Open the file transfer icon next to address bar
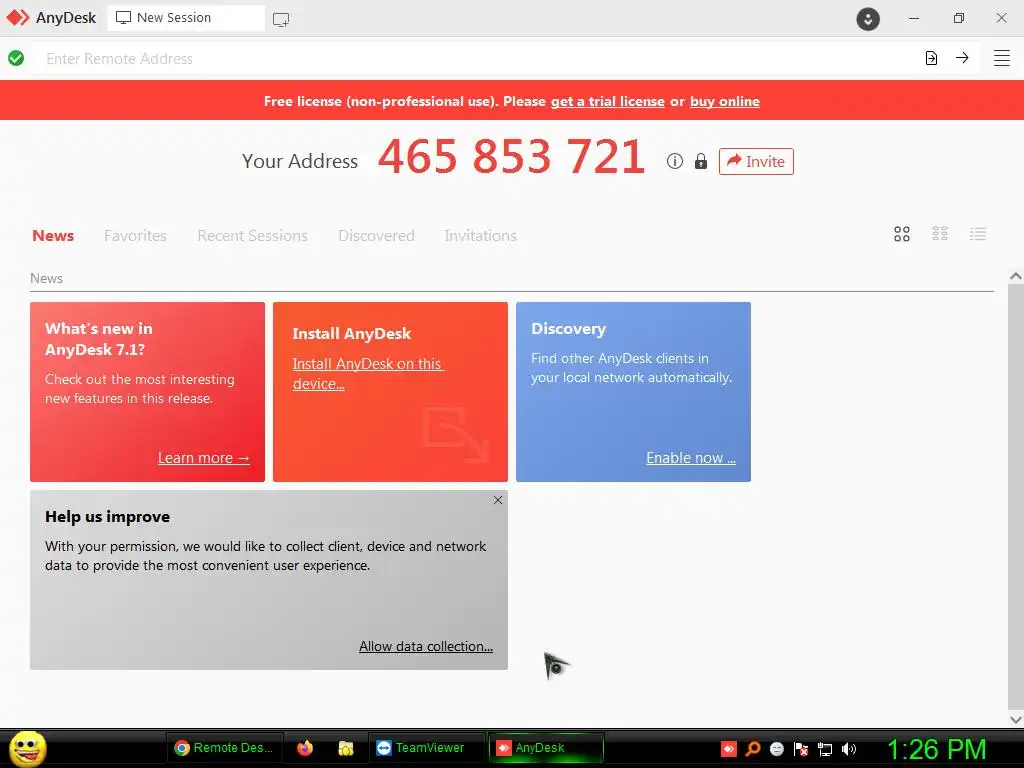This screenshot has height=768, width=1024. point(931,58)
